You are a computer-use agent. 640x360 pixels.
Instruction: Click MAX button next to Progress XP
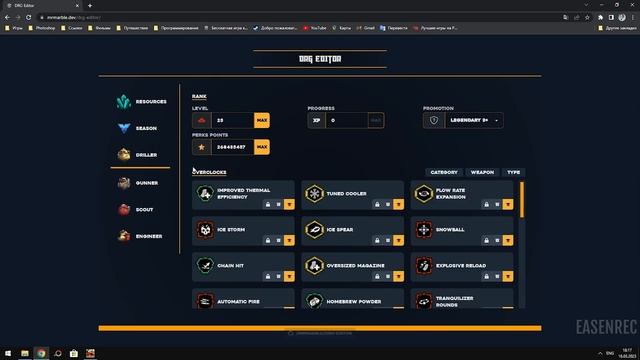pyautogui.click(x=376, y=120)
